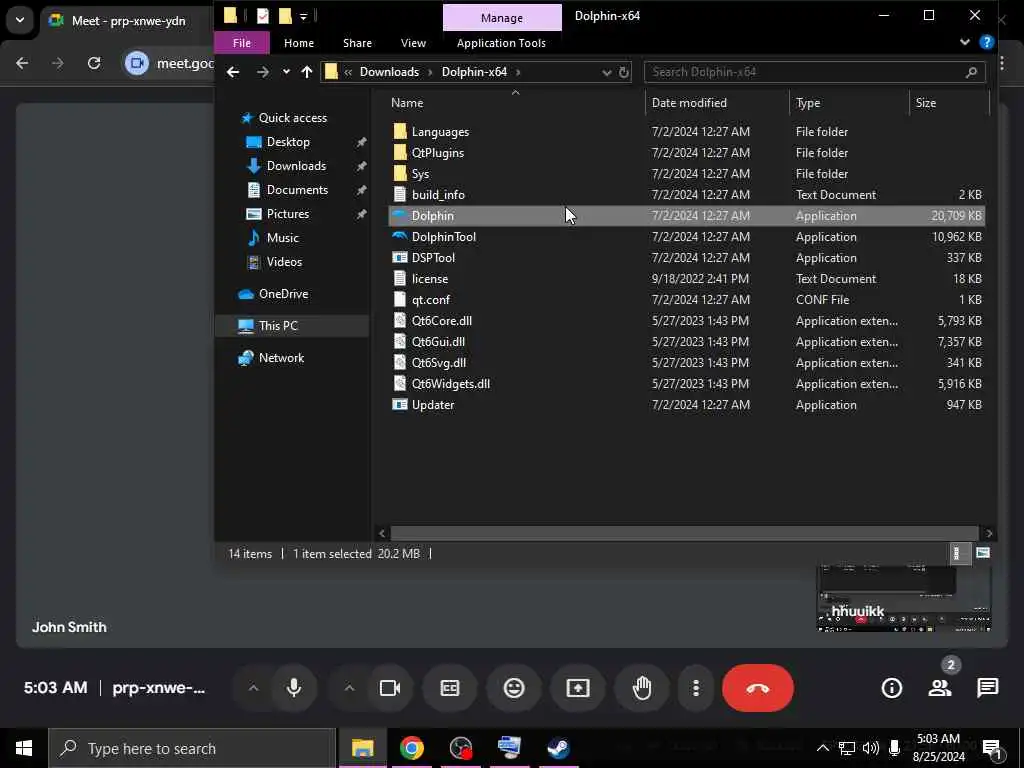Click the present screen button
This screenshot has height=768, width=1024.
point(578,688)
